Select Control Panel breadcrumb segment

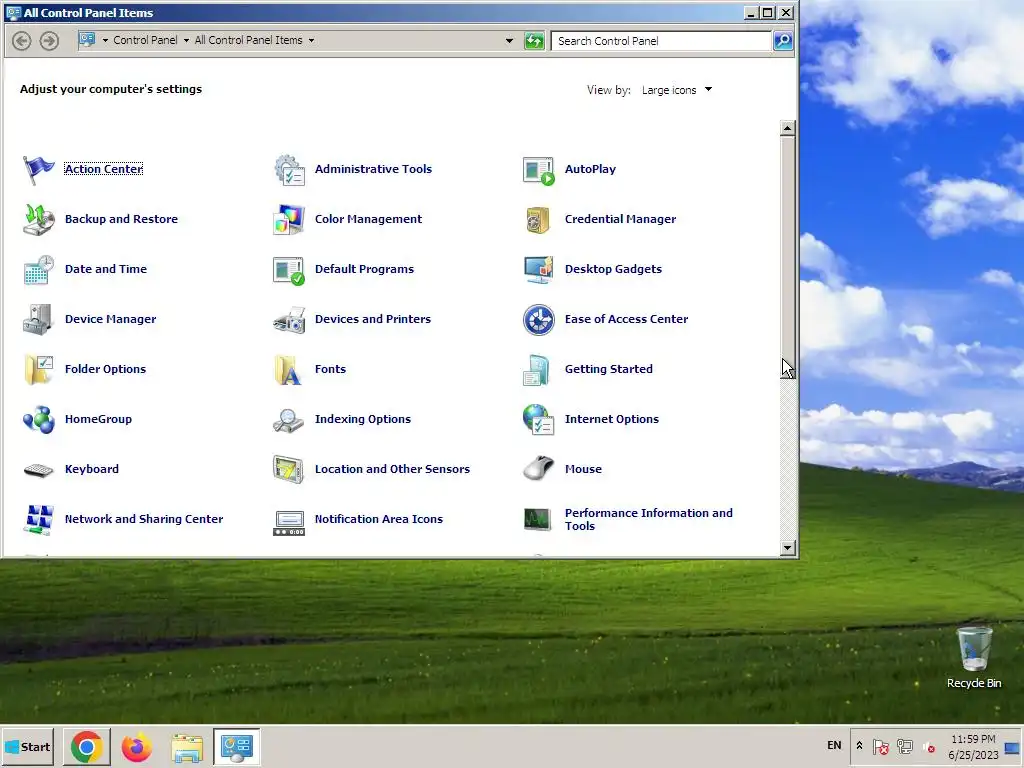click(145, 40)
